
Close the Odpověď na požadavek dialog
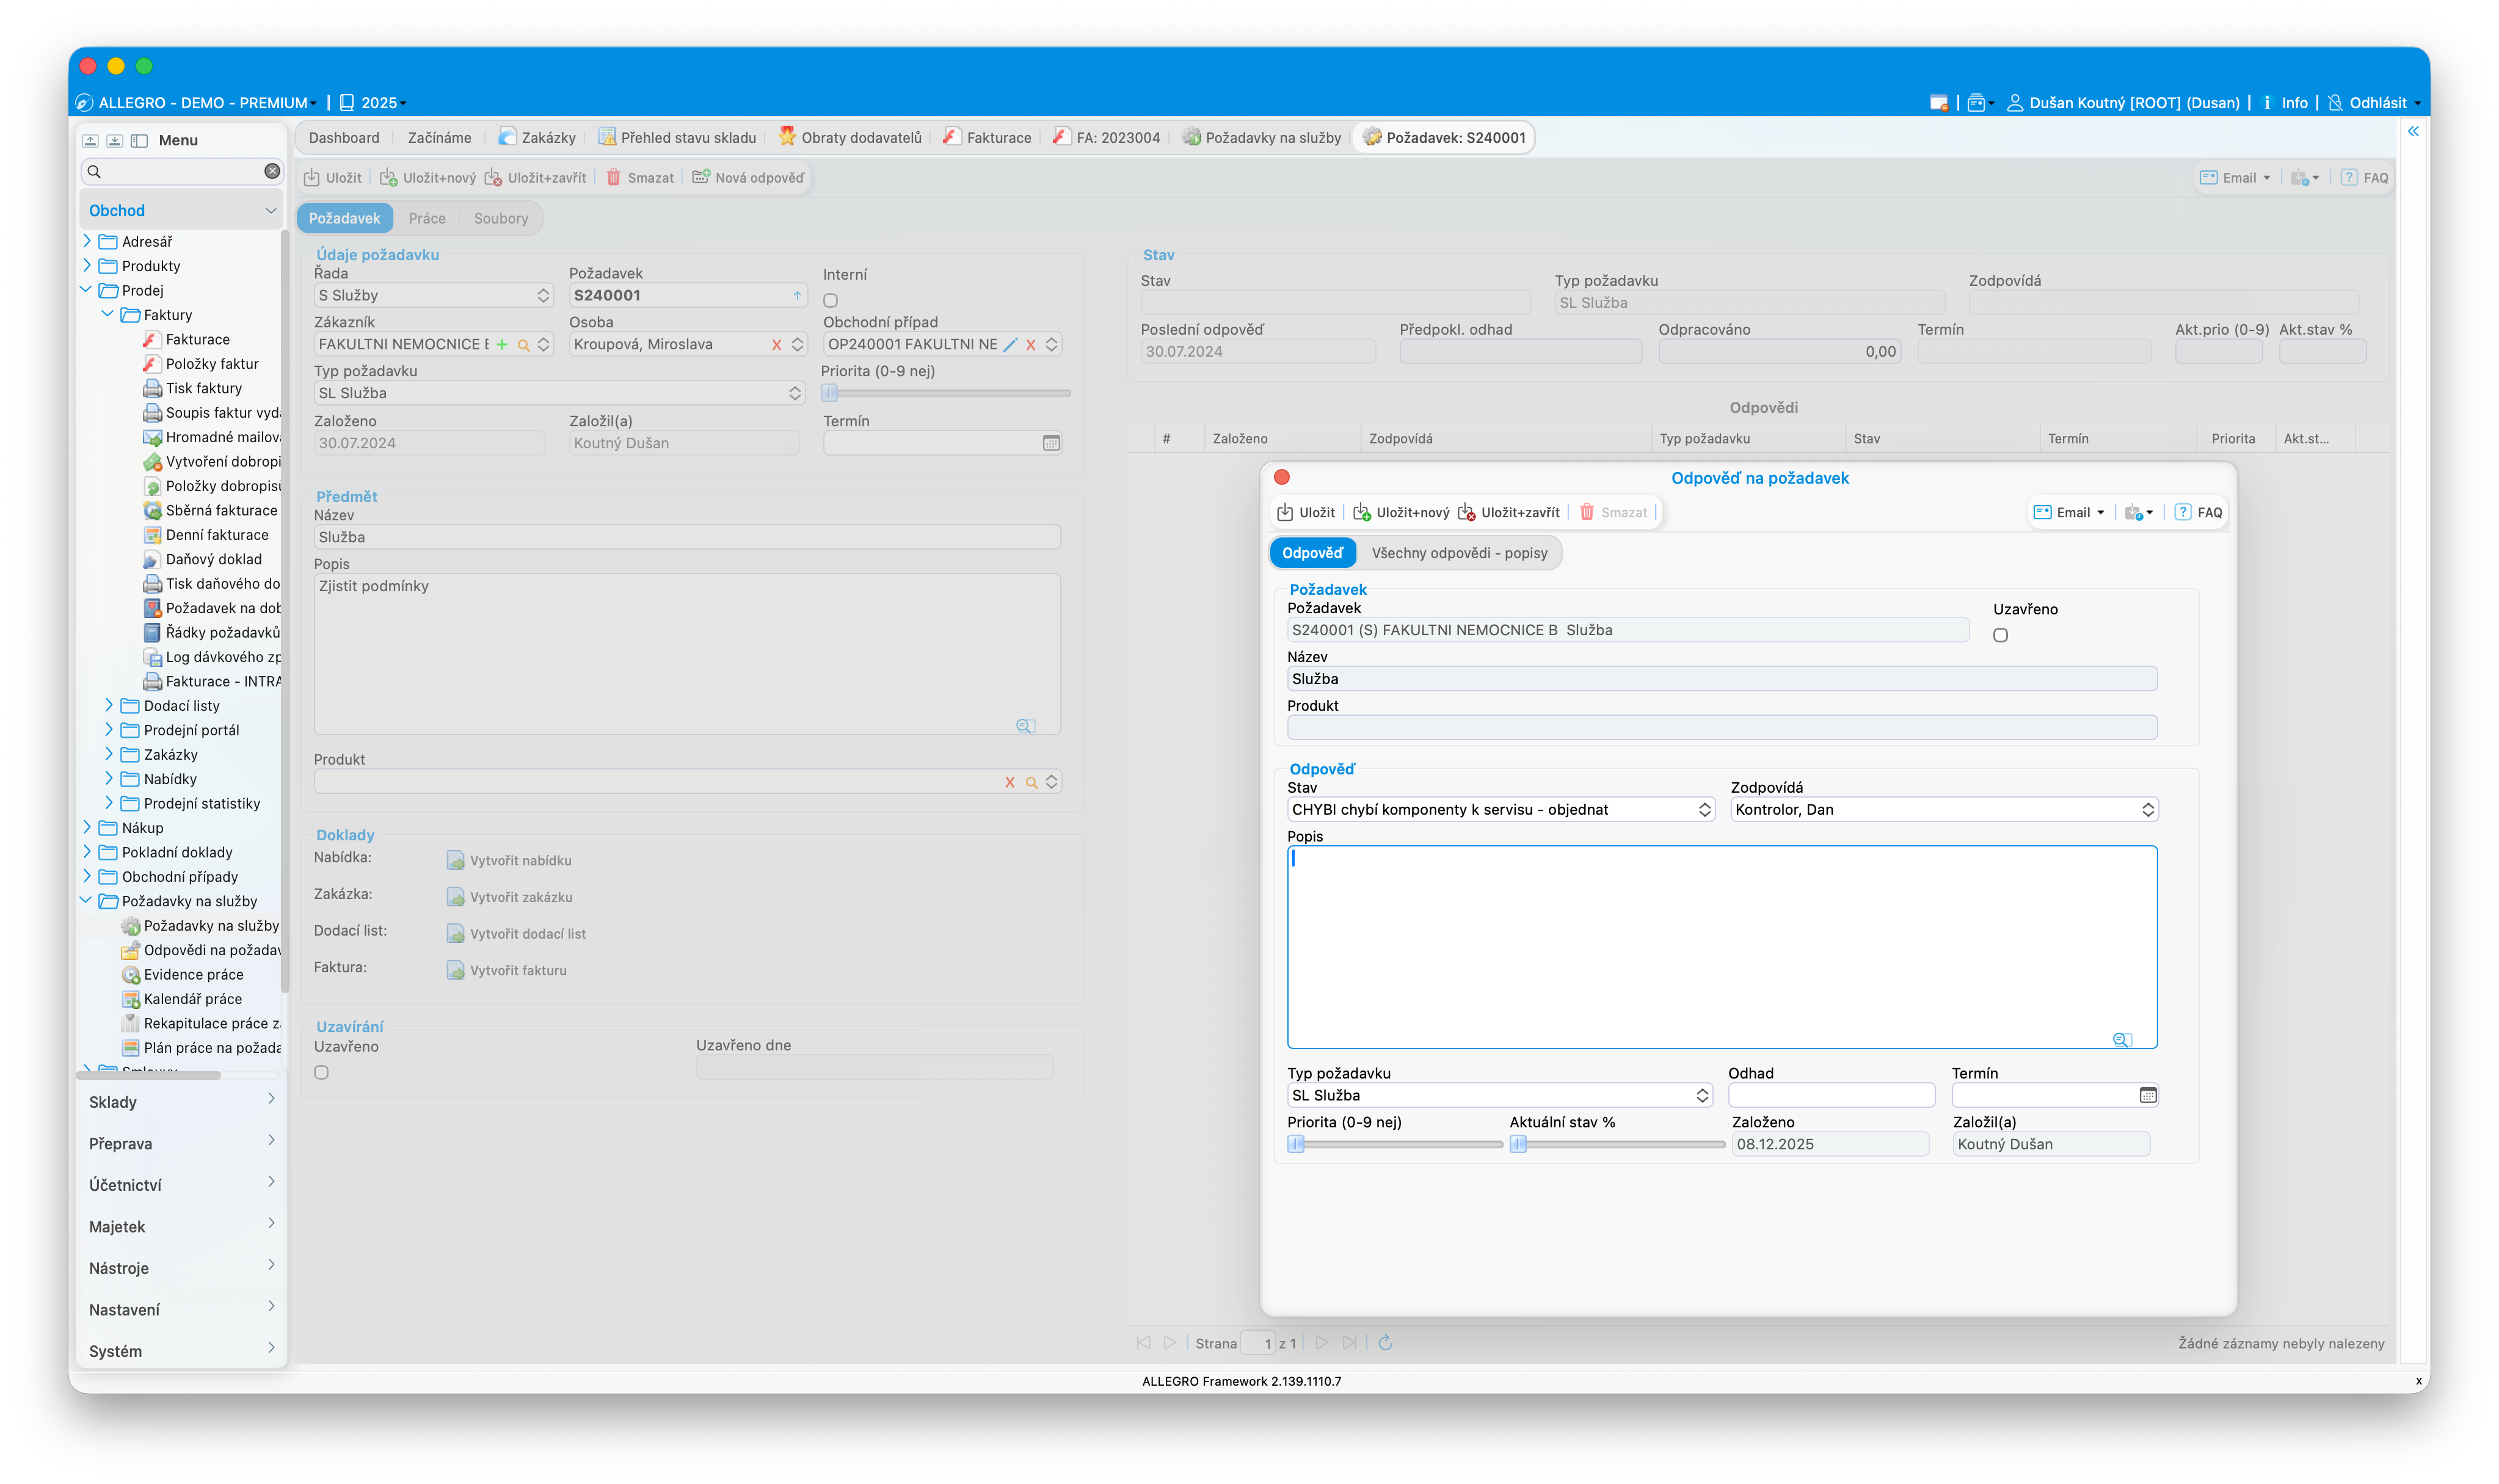pyautogui.click(x=1281, y=477)
